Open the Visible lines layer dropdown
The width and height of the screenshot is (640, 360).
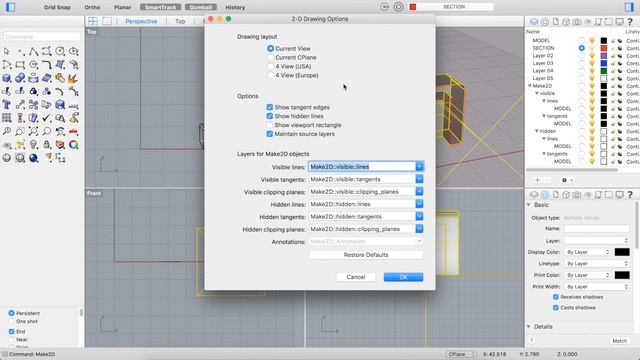click(419, 167)
